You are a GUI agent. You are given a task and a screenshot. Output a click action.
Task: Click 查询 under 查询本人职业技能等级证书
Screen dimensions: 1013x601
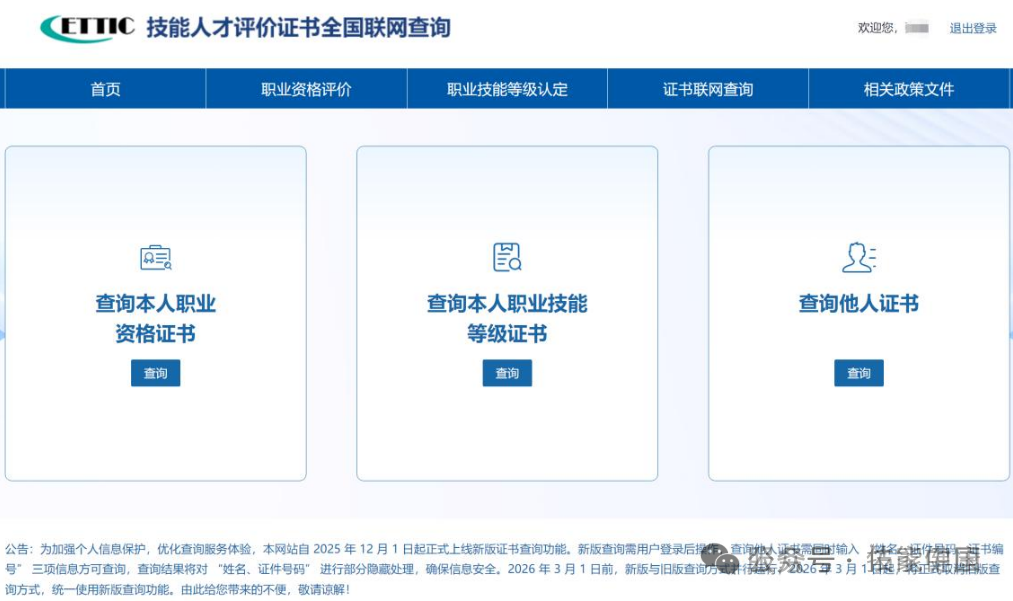pos(506,372)
